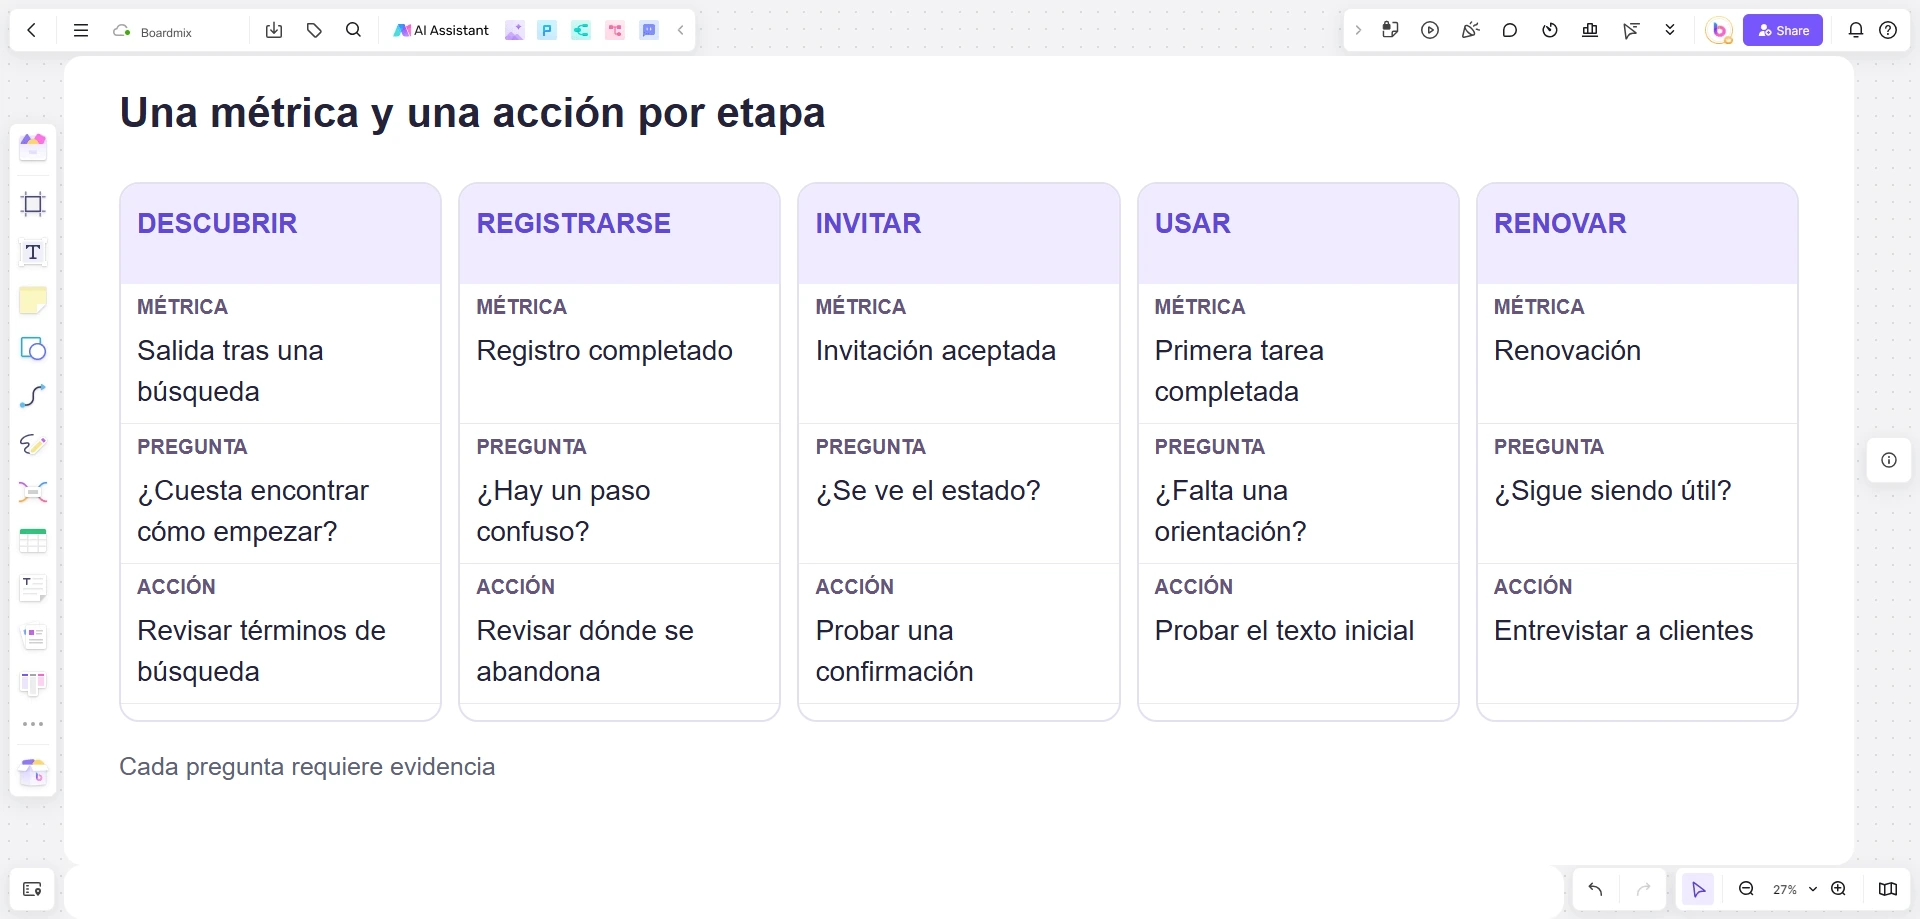Open the 27% zoom level dropdown
Image resolution: width=1920 pixels, height=919 pixels.
pos(1794,889)
